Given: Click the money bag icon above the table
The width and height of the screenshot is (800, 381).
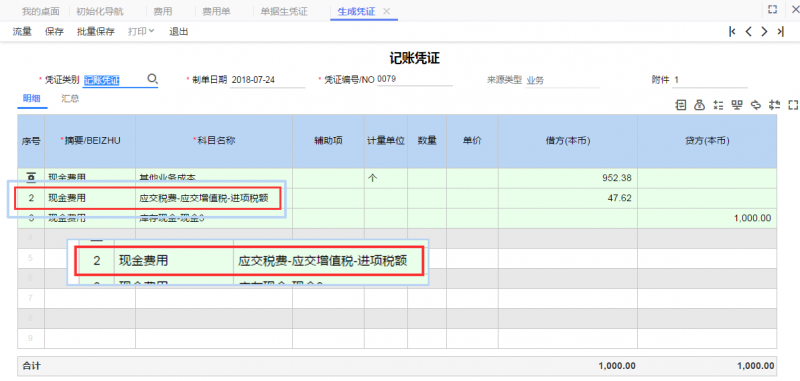Looking at the screenshot, I should pyautogui.click(x=699, y=105).
